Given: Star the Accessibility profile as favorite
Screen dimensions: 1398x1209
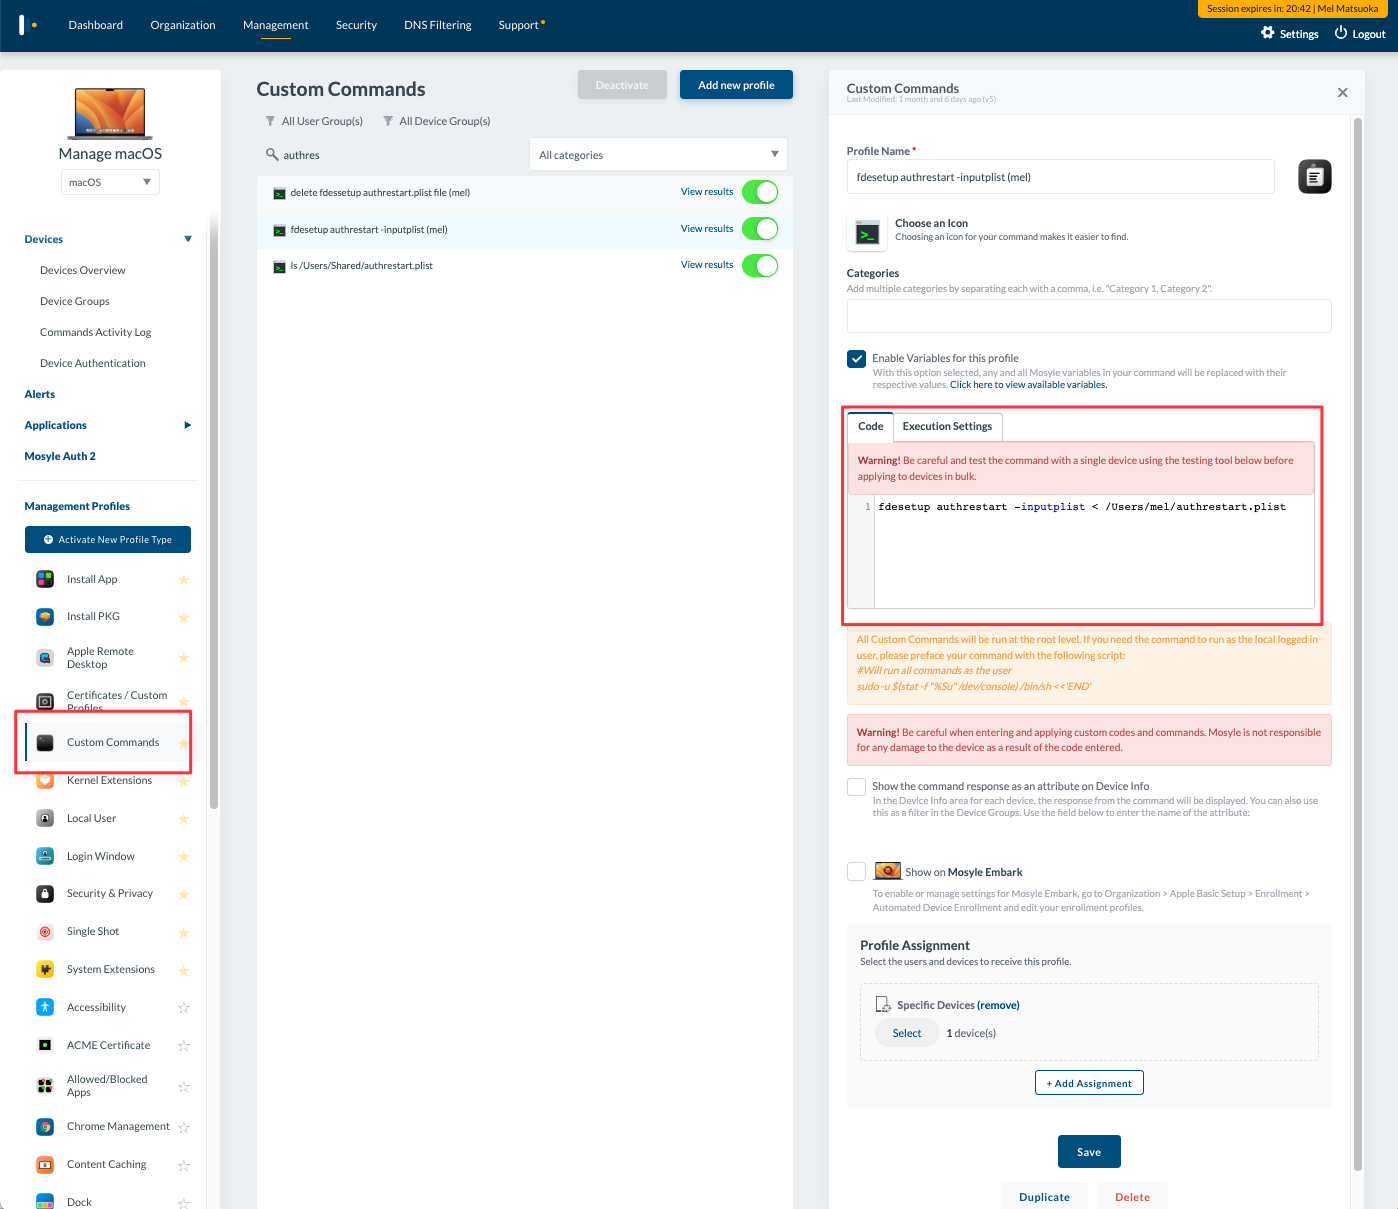Looking at the screenshot, I should [x=184, y=1008].
